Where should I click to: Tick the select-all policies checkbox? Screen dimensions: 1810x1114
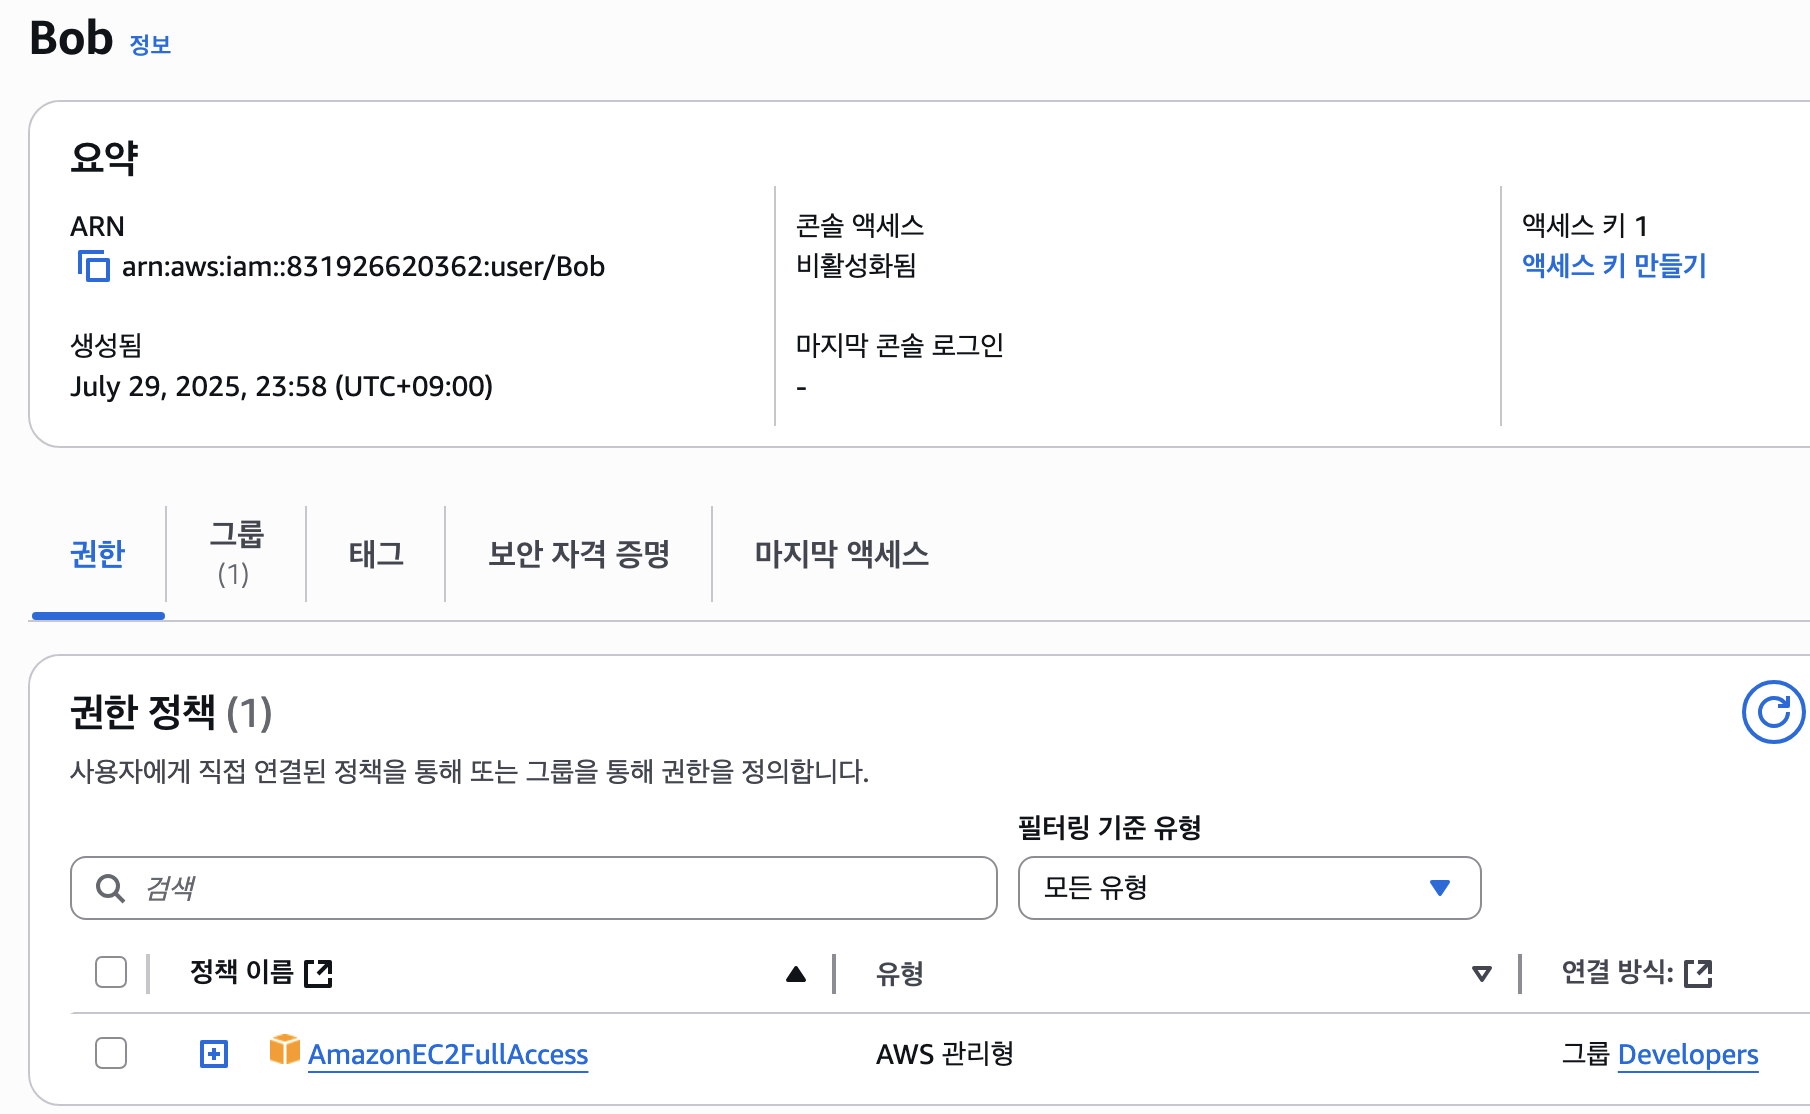tap(111, 972)
